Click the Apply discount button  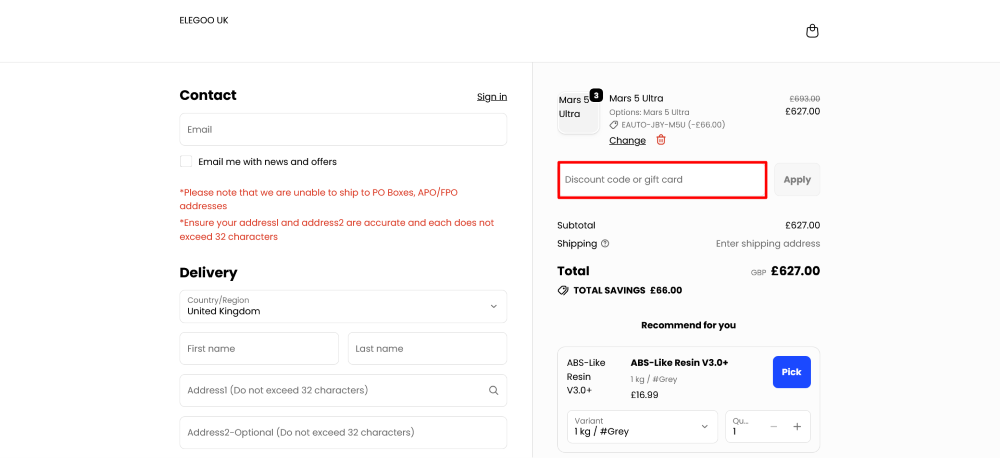797,179
